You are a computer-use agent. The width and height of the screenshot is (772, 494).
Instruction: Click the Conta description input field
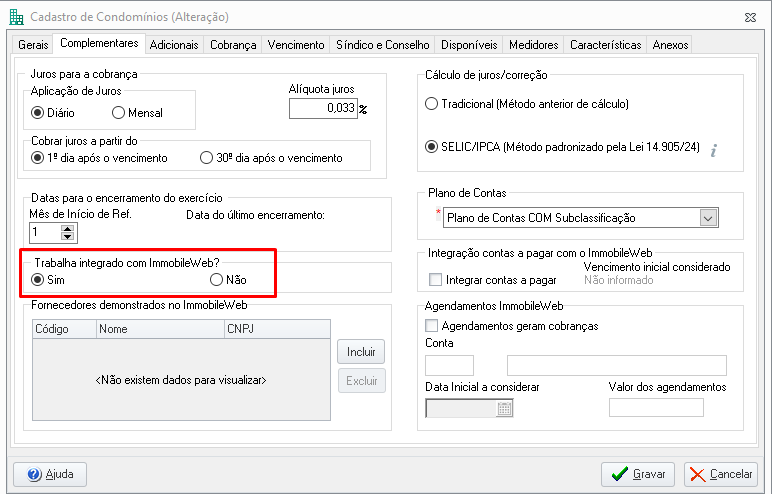click(x=616, y=365)
